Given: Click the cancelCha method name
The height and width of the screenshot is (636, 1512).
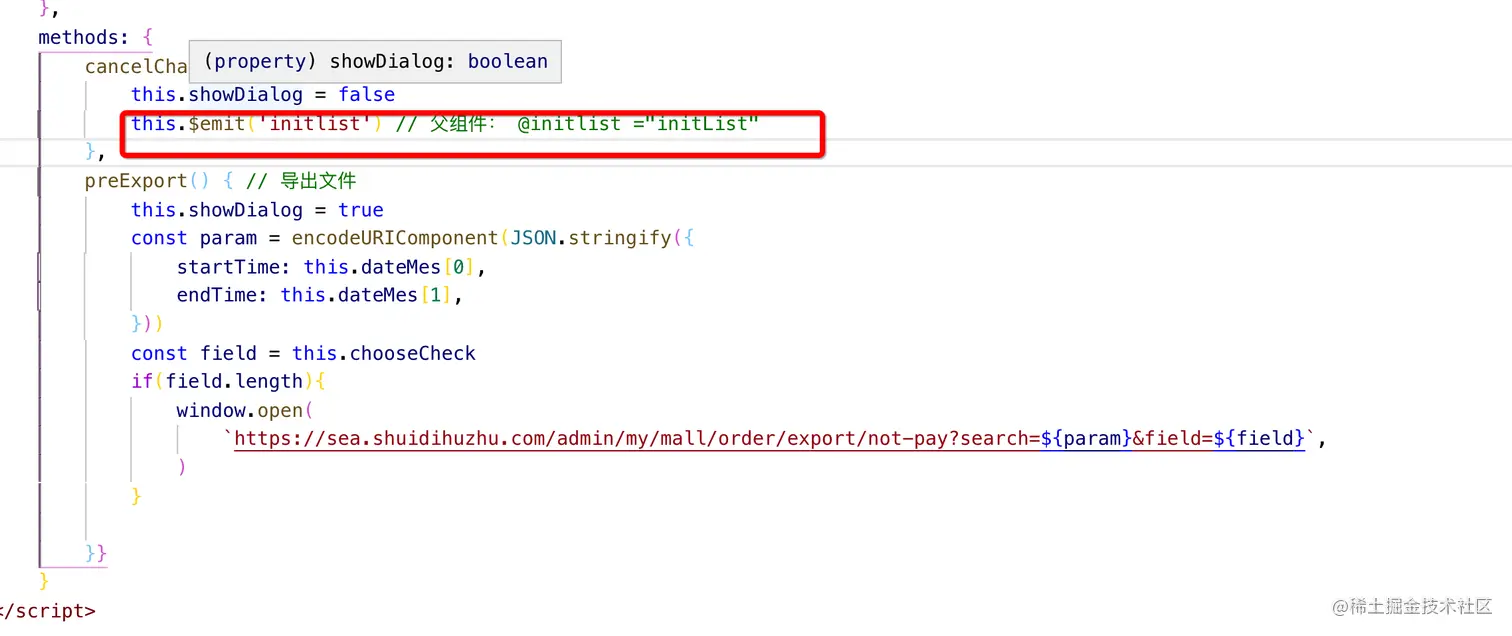Looking at the screenshot, I should coord(136,66).
